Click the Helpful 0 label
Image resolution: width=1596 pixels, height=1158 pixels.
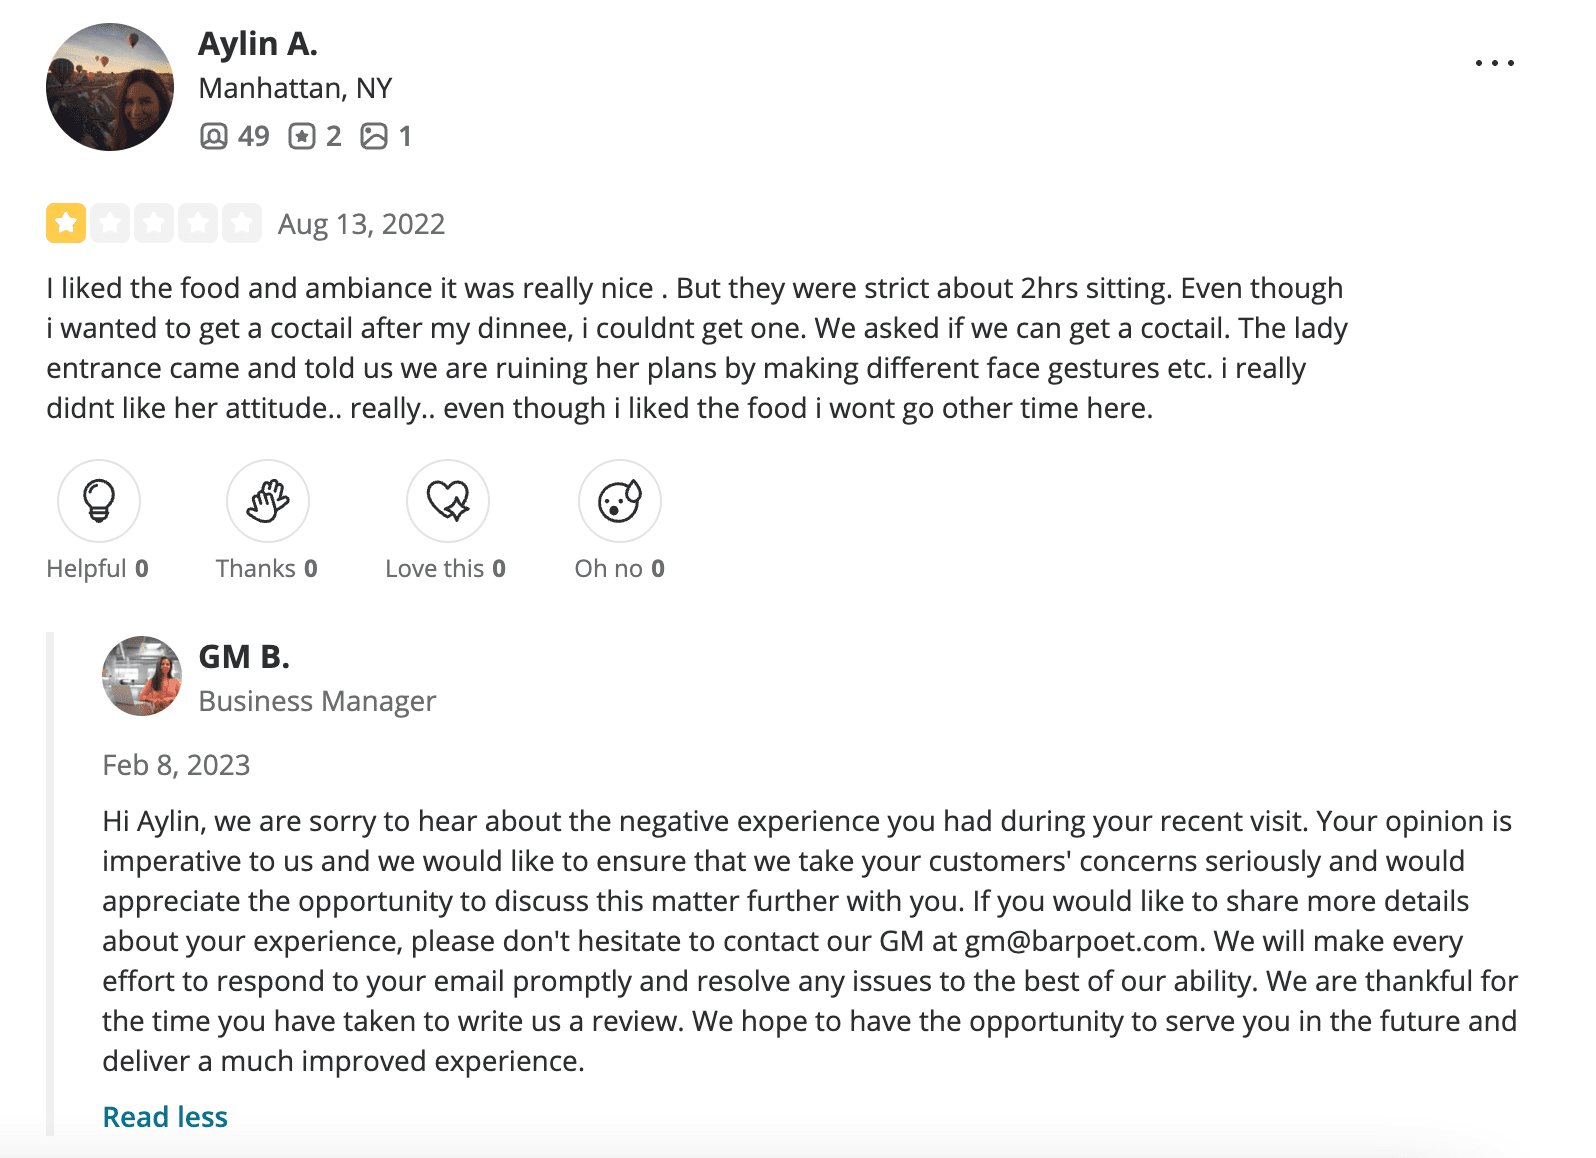[x=98, y=568]
